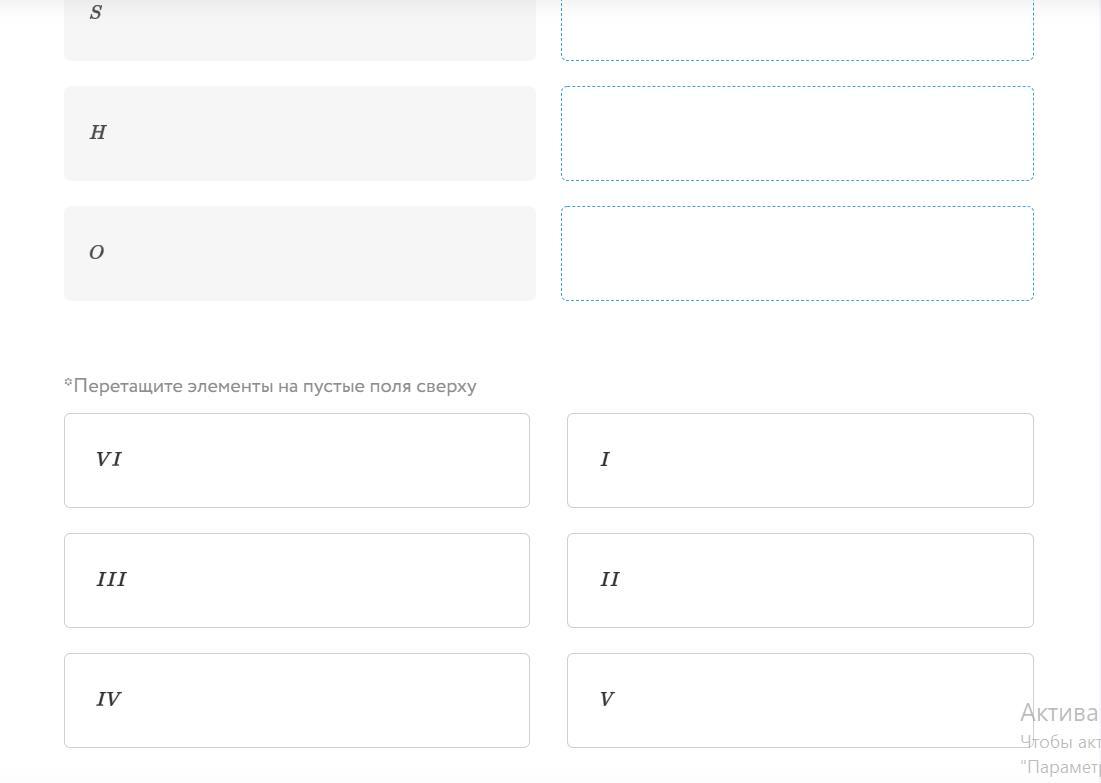Click the white left margin beside the H tile
Viewport: 1101px width, 783px height.
pyautogui.click(x=30, y=133)
